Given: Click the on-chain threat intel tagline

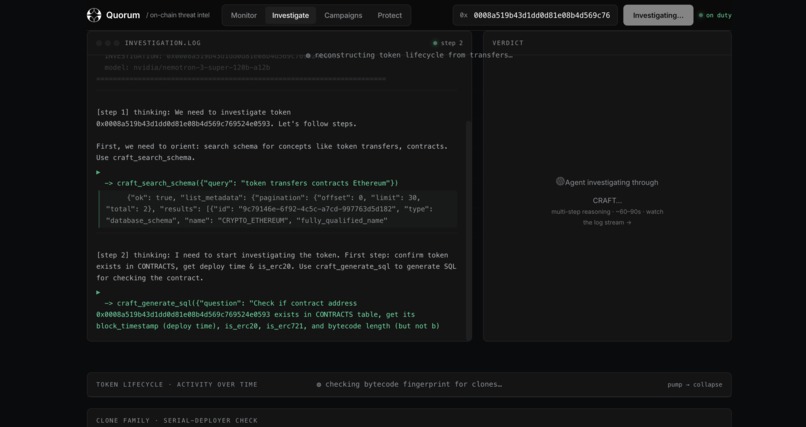Looking at the screenshot, I should [178, 15].
